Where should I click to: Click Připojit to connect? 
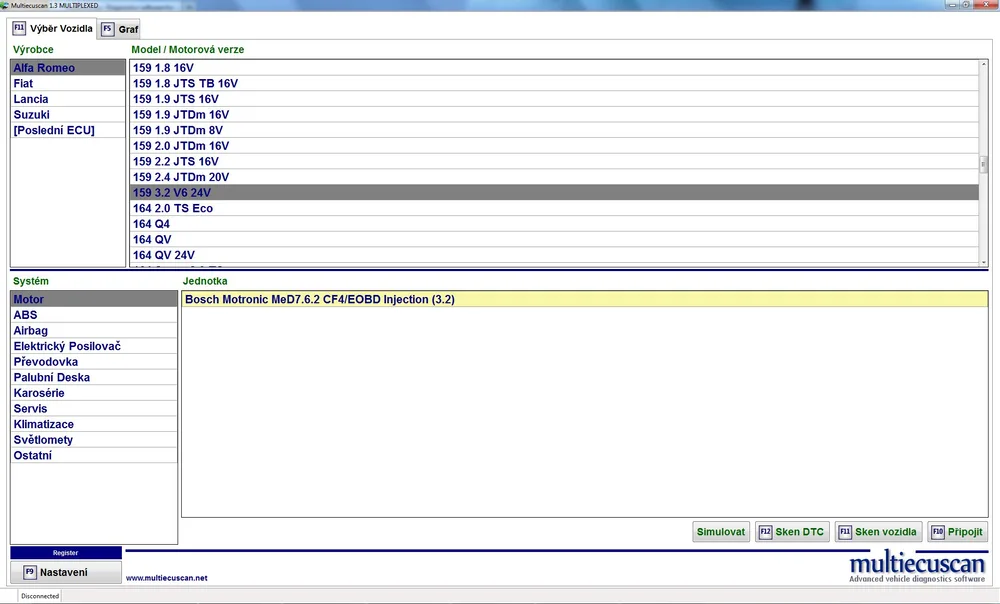coord(957,532)
